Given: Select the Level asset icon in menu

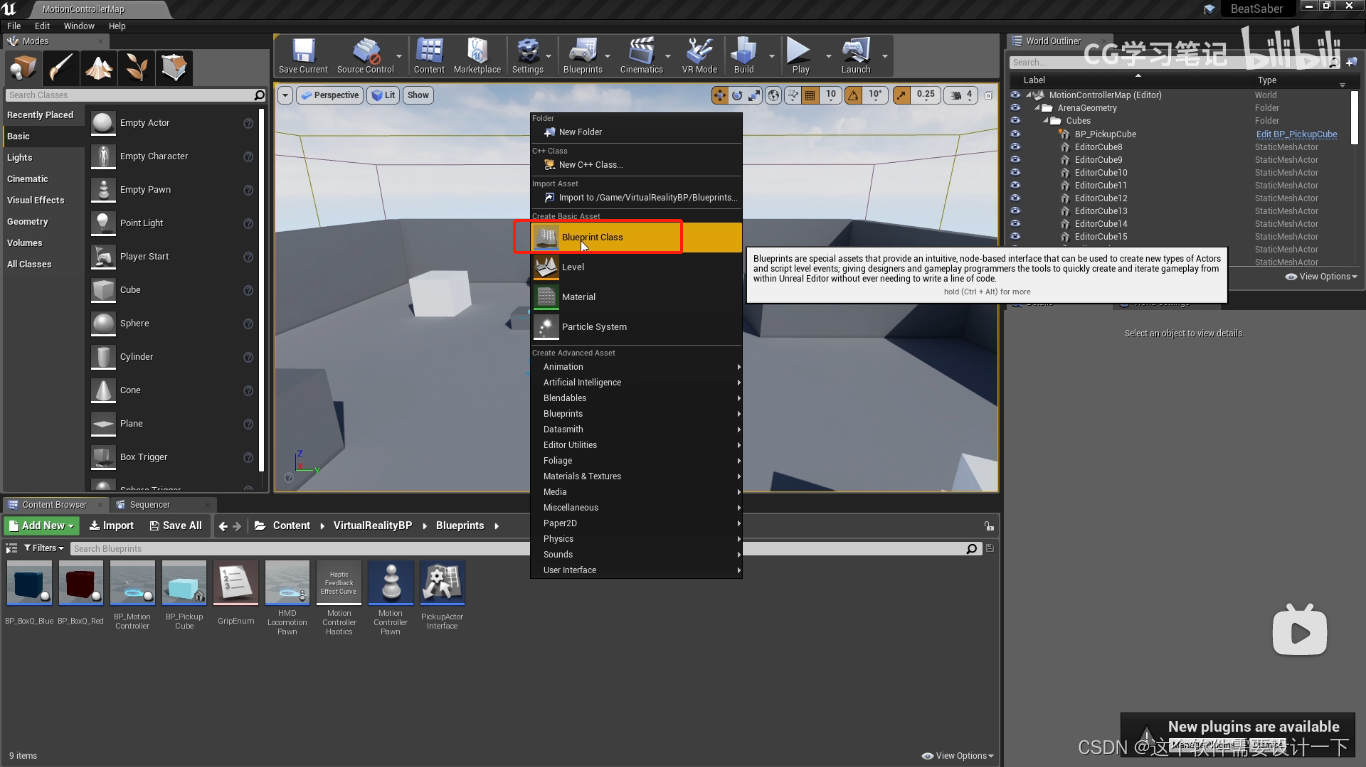Looking at the screenshot, I should 546,267.
